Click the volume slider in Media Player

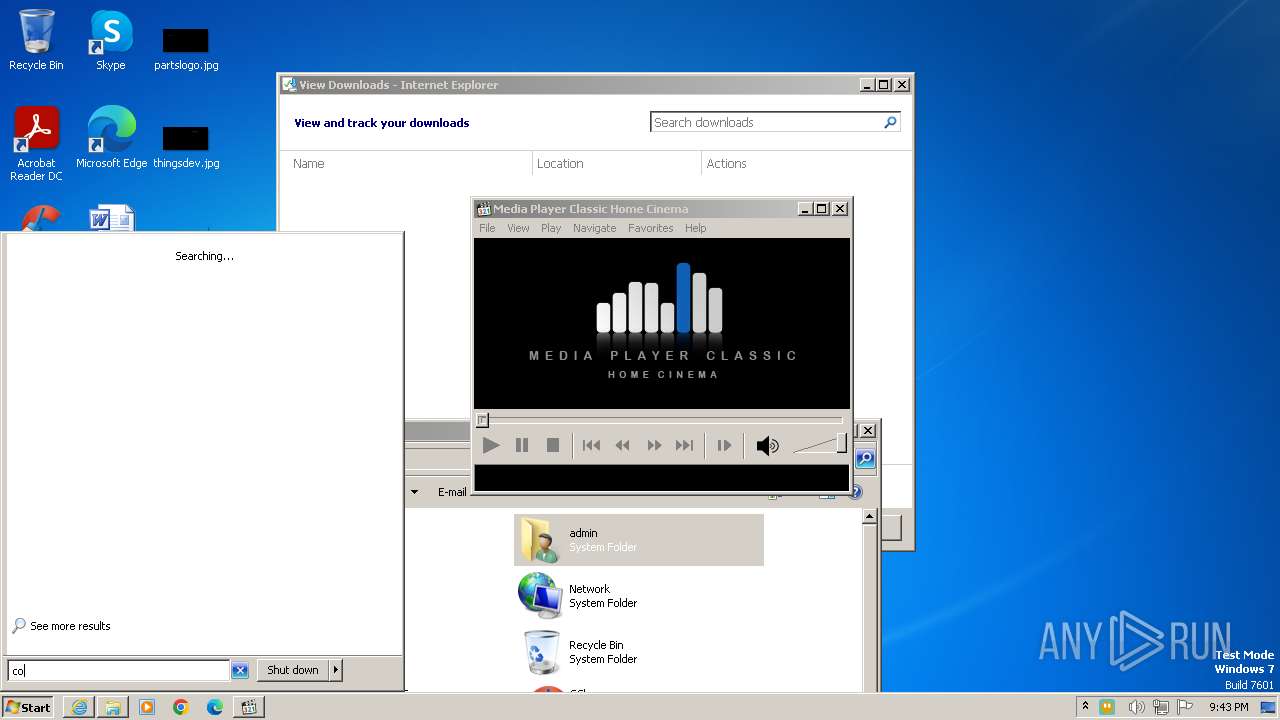click(x=820, y=444)
